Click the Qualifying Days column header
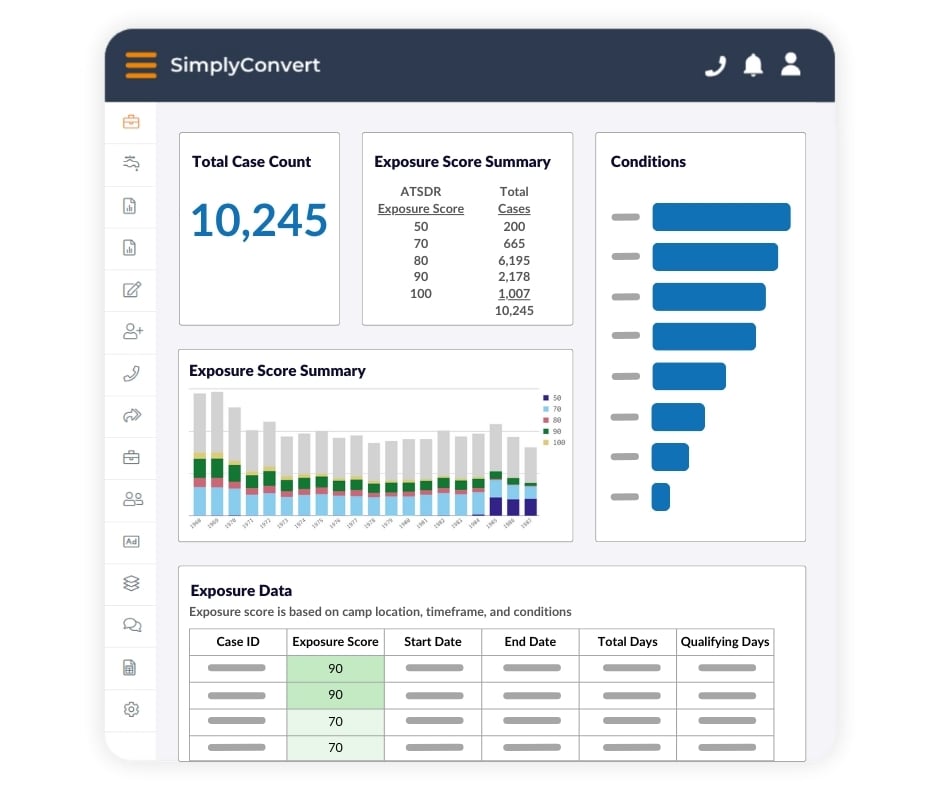 click(x=725, y=642)
